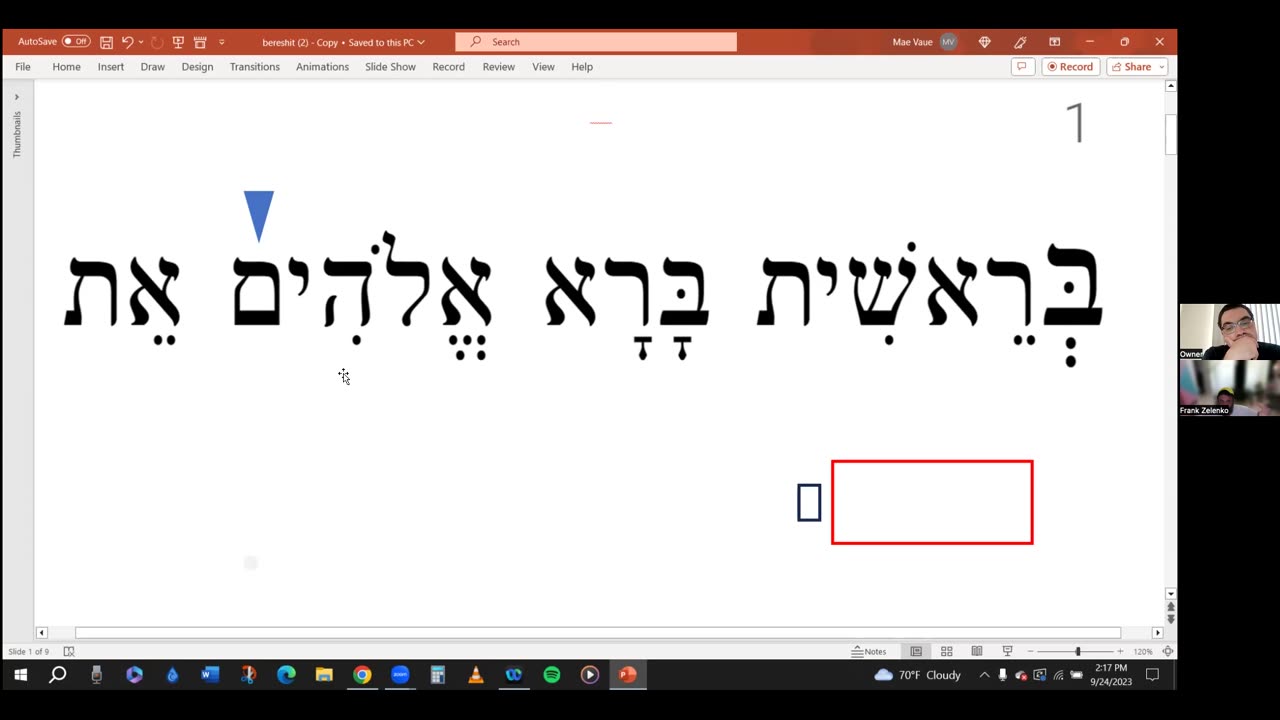Open Microsoft Edge from the taskbar
1280x720 pixels.
click(286, 675)
